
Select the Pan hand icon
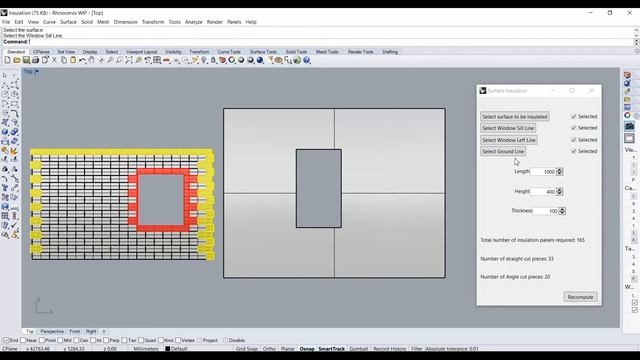click(x=92, y=60)
